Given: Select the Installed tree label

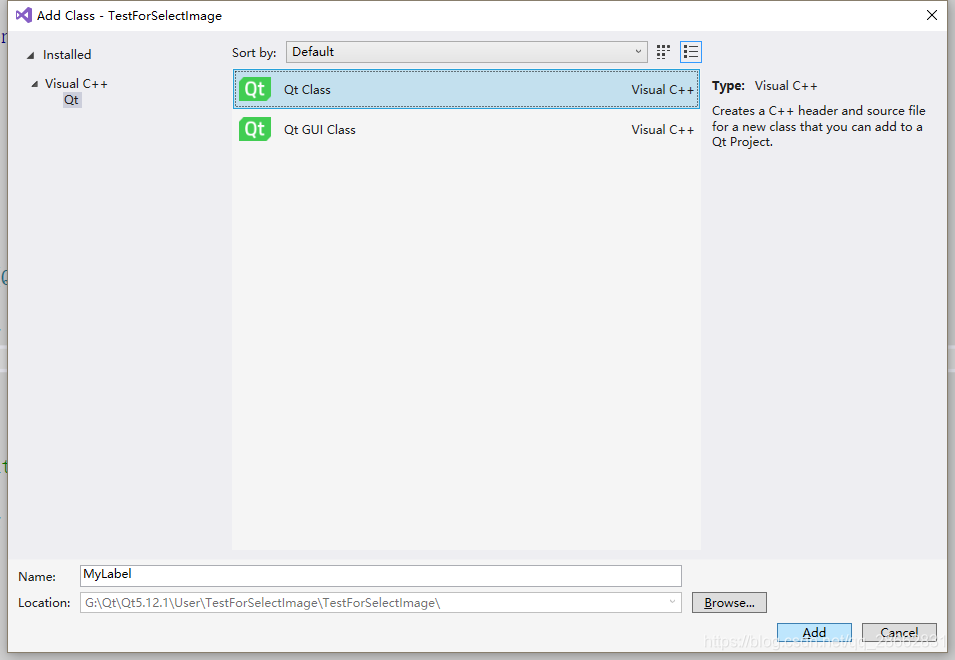Looking at the screenshot, I should 67,55.
